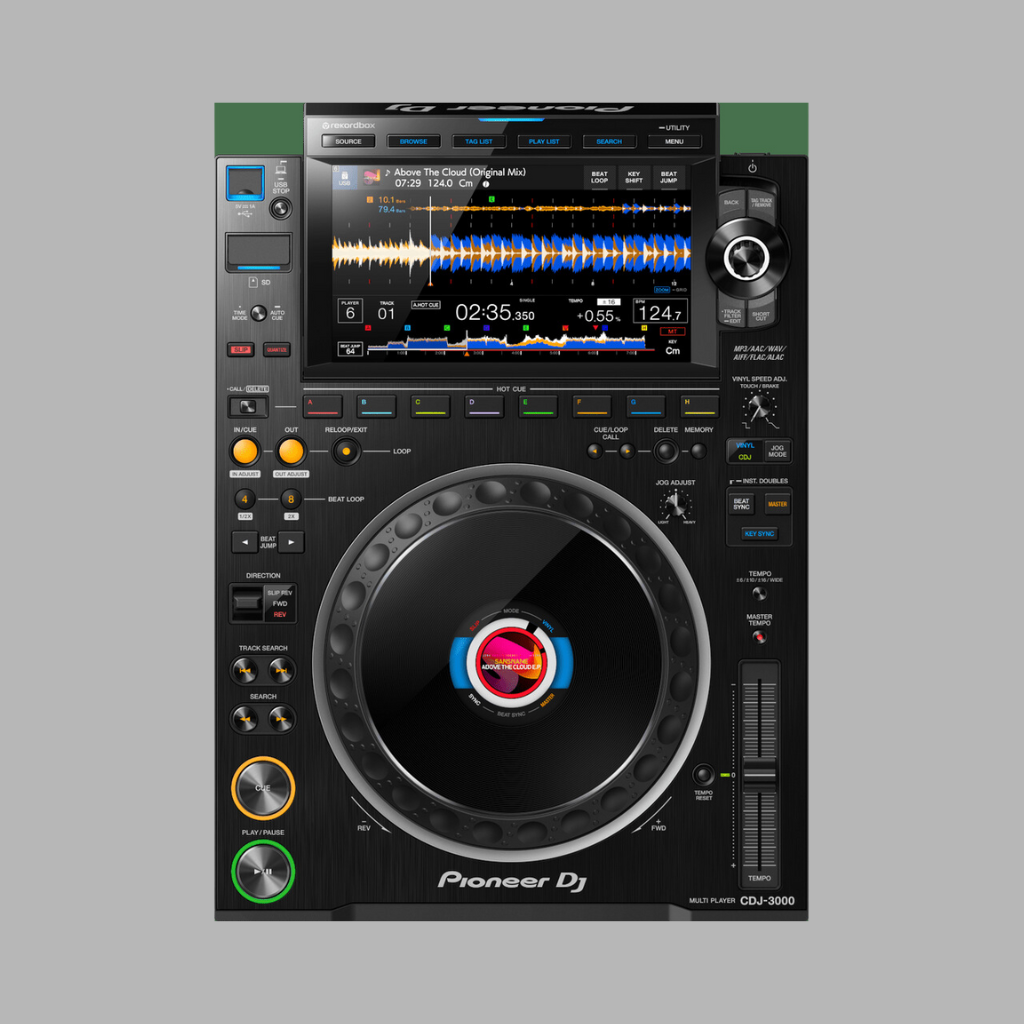Open the TAG LIST tab
The height and width of the screenshot is (1024, 1024).
tap(479, 141)
